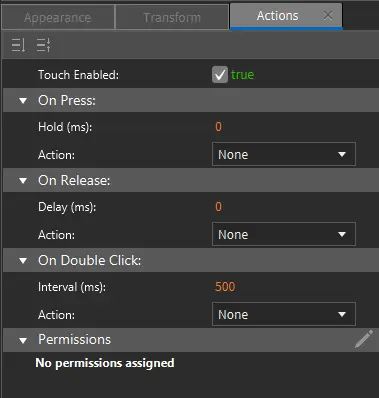Click the 'Permissions' header text
The image size is (379, 398).
click(74, 340)
